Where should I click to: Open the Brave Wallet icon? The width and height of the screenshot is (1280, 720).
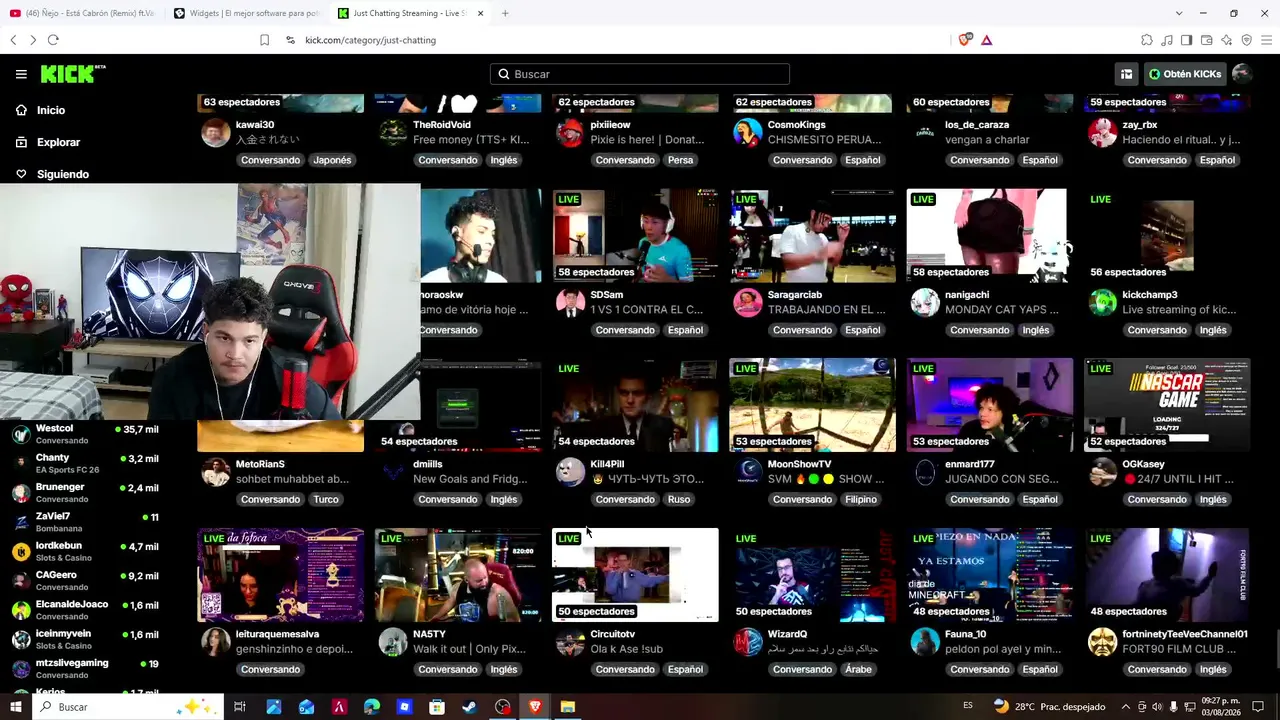coord(1207,40)
